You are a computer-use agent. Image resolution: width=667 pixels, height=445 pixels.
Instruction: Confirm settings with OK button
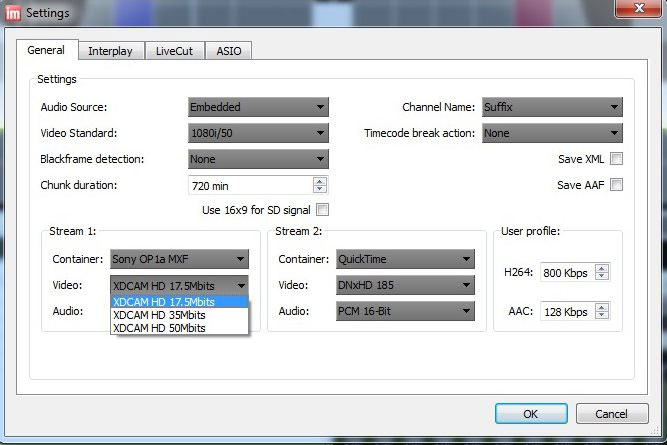(531, 414)
